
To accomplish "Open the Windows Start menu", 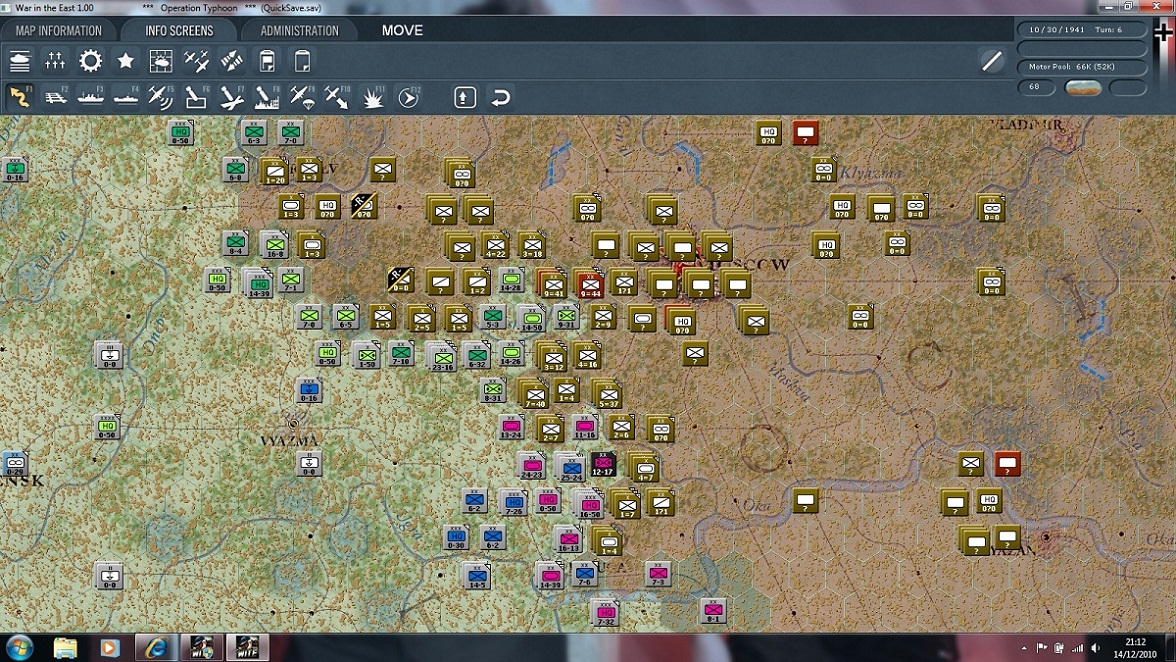I will click(19, 647).
